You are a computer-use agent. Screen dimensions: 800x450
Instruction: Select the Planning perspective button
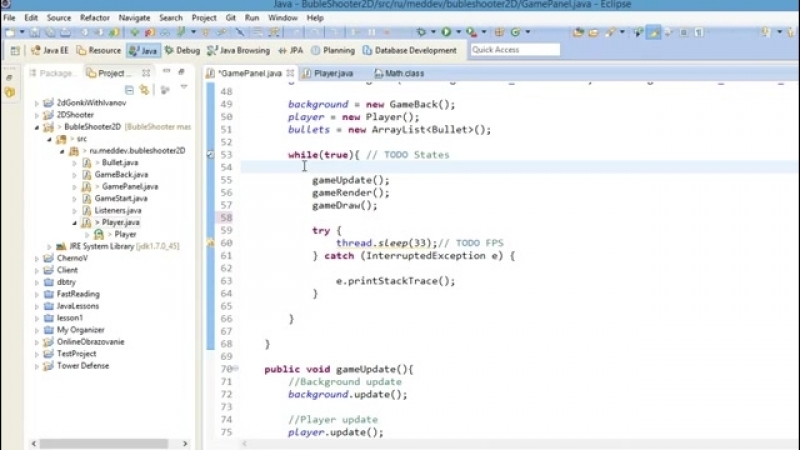[x=333, y=50]
